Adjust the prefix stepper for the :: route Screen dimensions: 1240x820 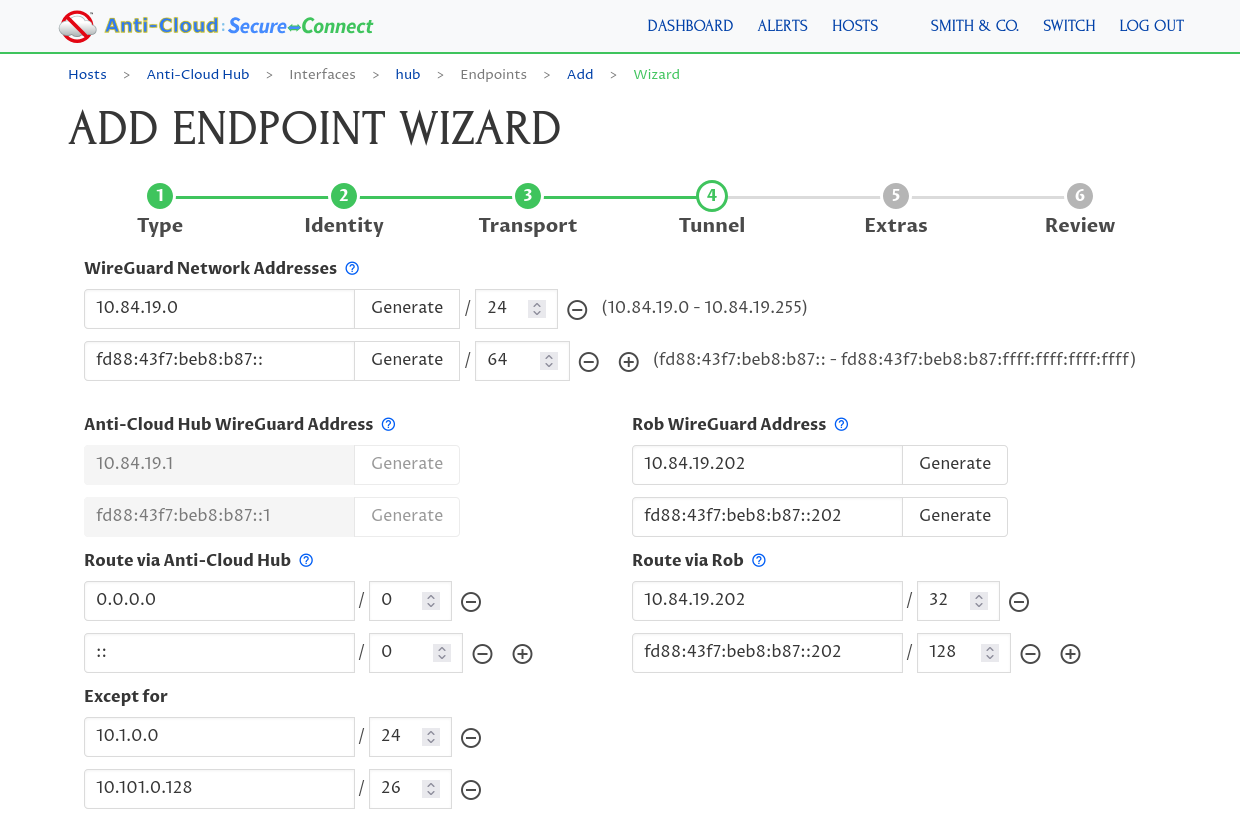pos(442,653)
